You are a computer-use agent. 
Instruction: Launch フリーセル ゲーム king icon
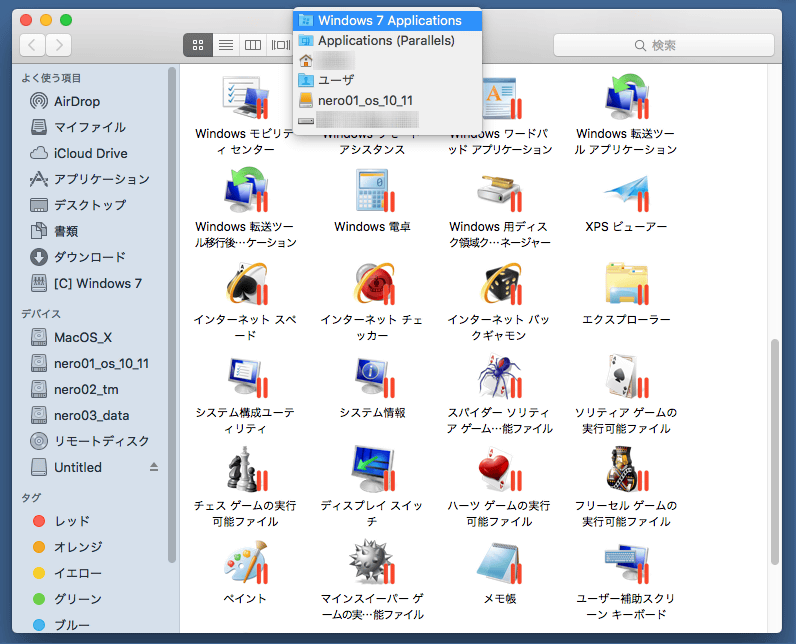coord(626,469)
